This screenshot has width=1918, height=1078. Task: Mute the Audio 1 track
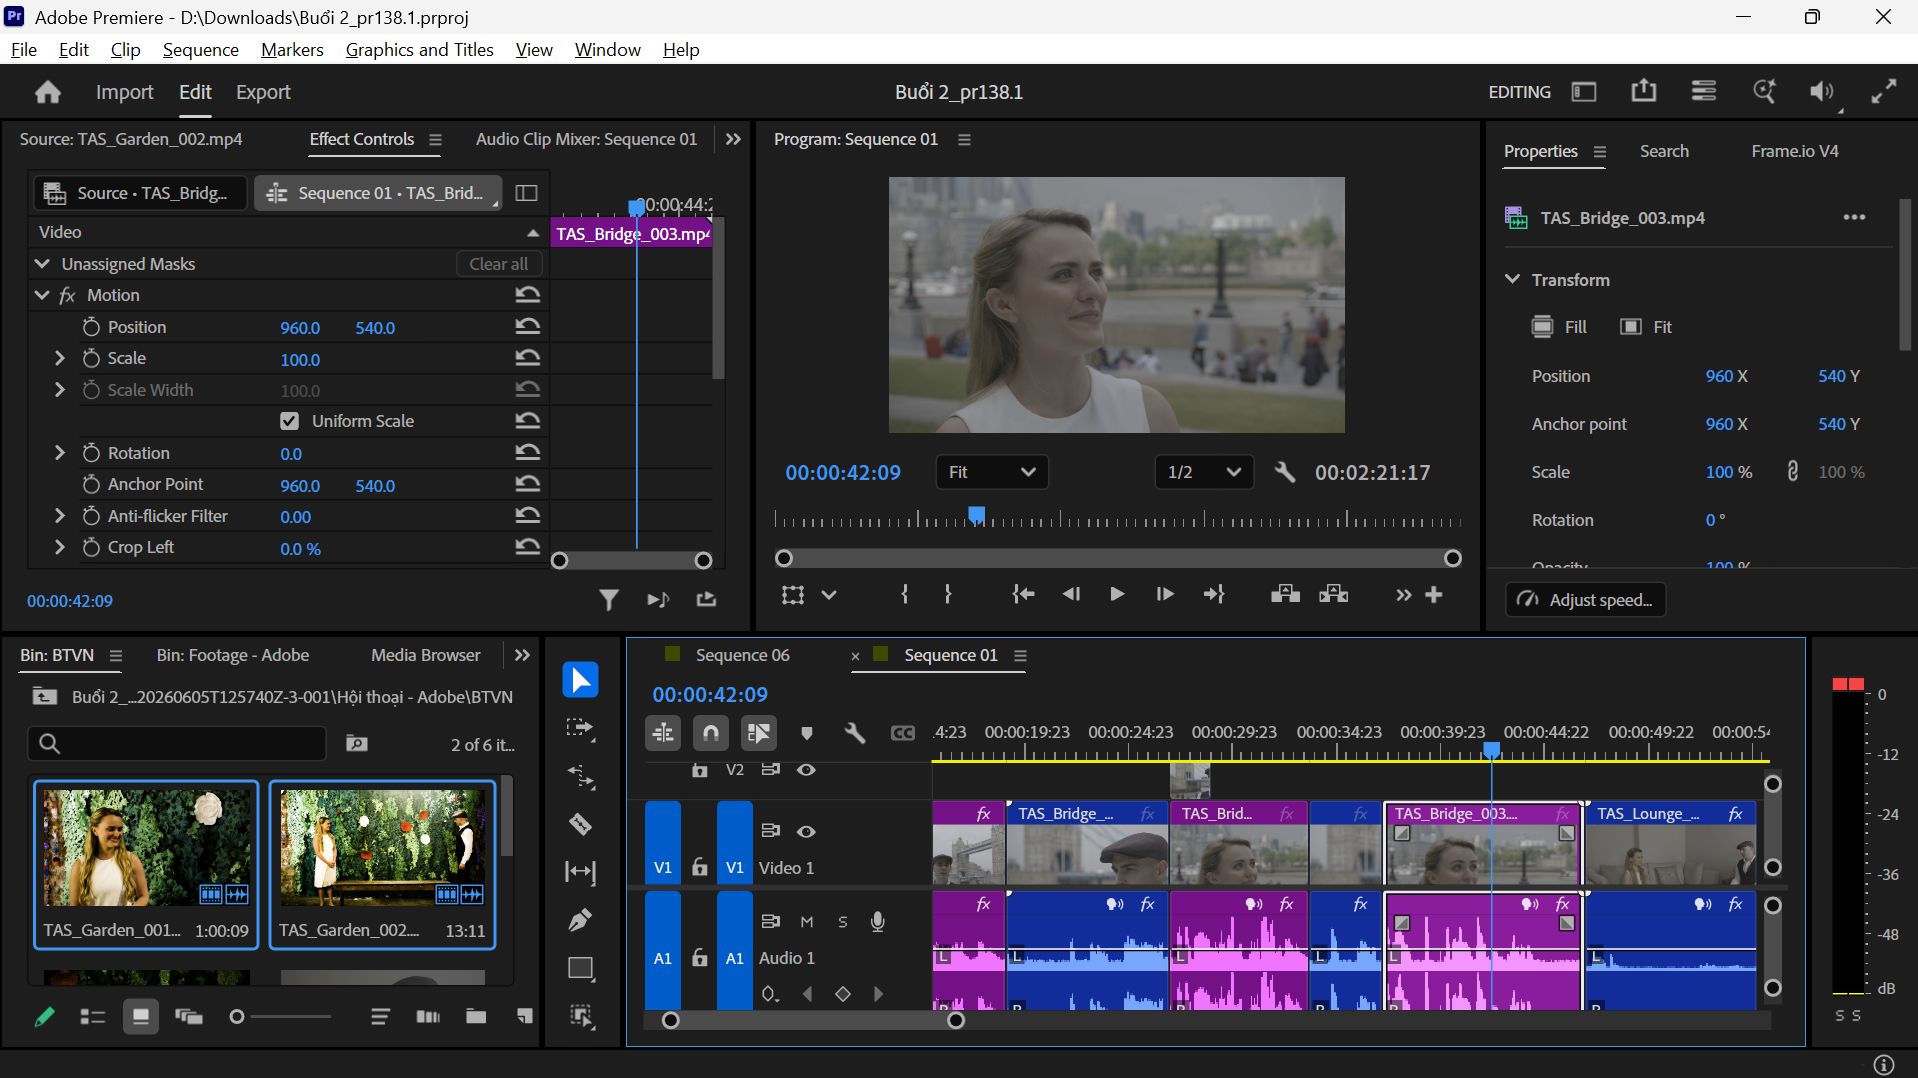pos(806,922)
